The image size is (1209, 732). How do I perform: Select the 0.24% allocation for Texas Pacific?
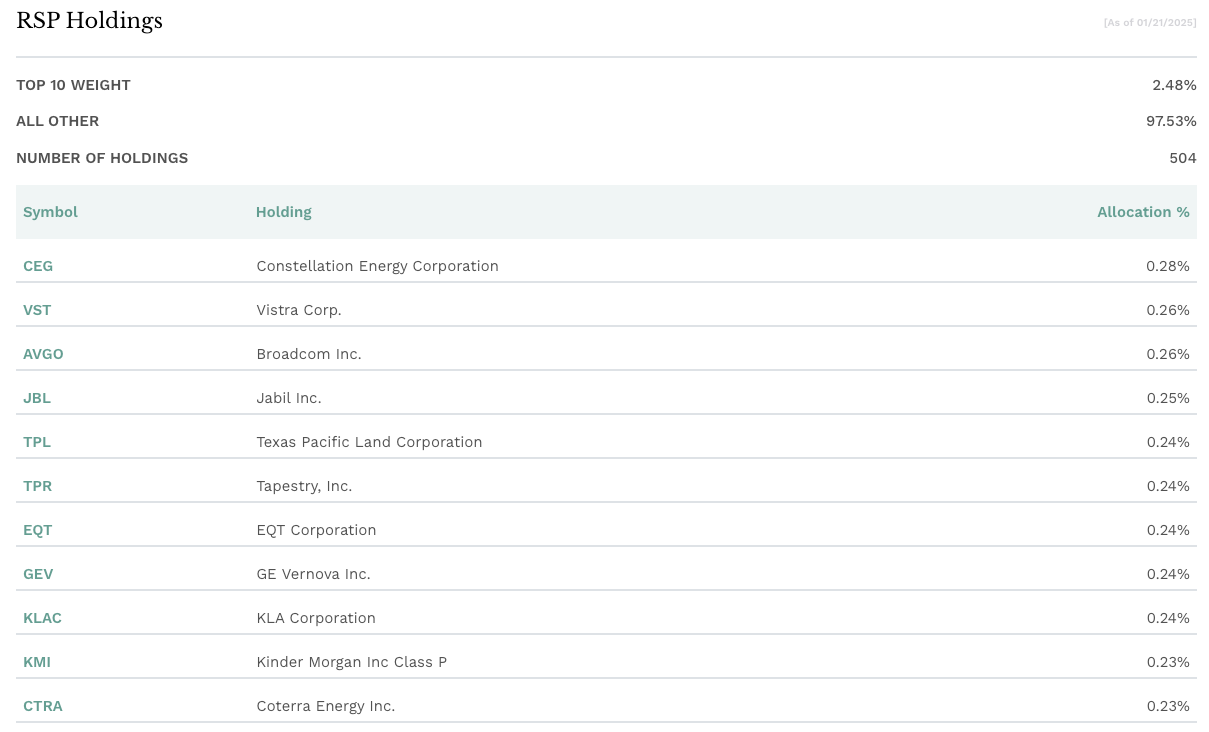[x=1168, y=442]
